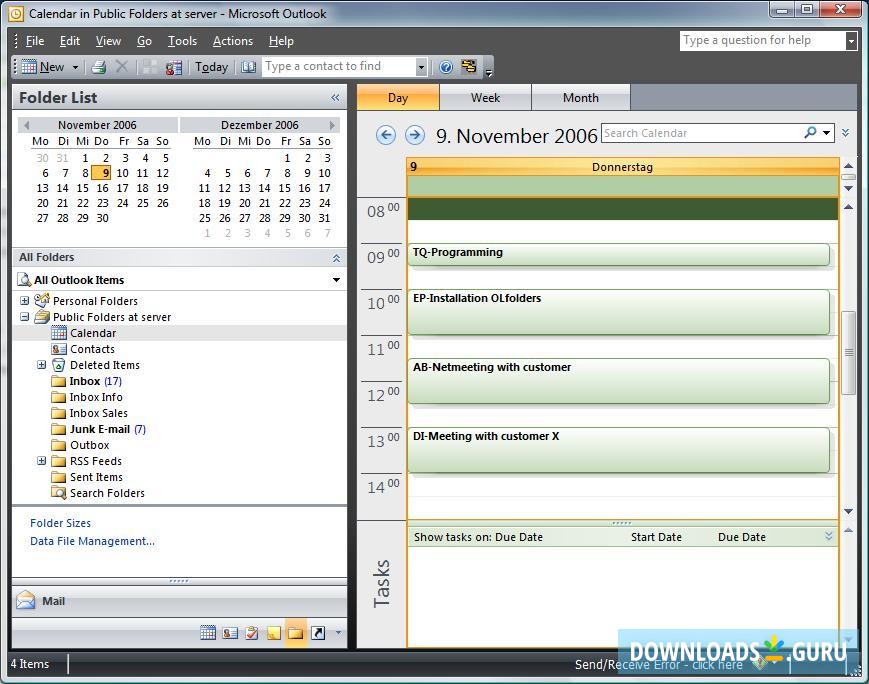Collapse the All Folders section
The height and width of the screenshot is (684, 869).
[336, 258]
